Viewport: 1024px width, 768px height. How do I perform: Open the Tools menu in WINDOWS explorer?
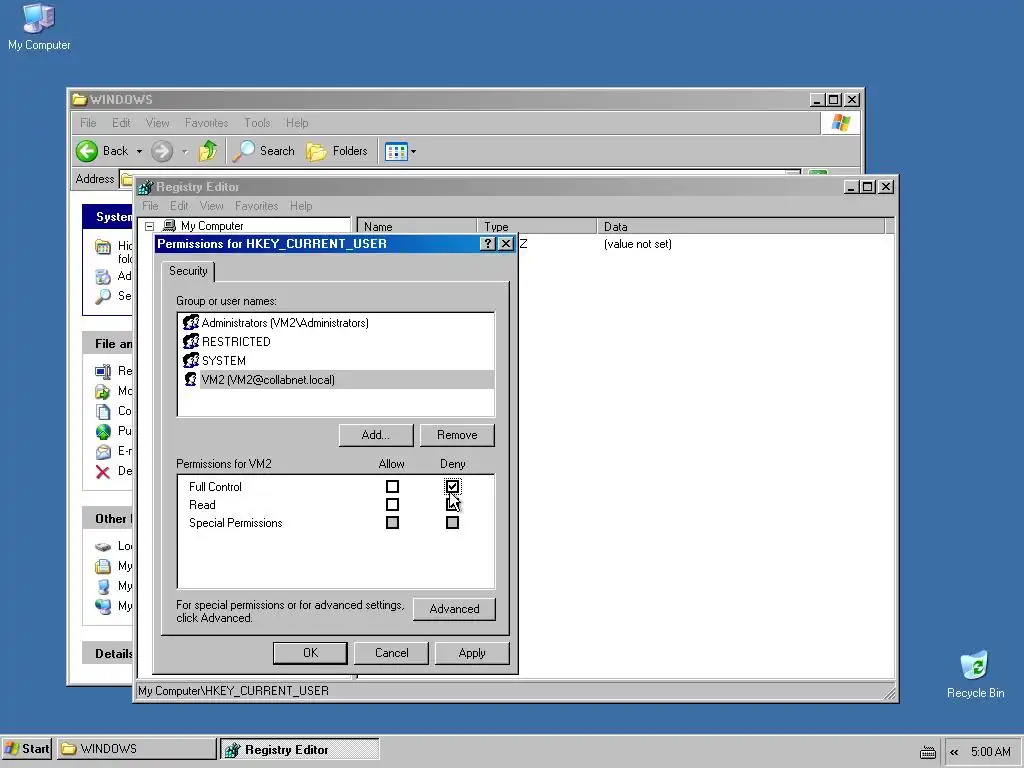pyautogui.click(x=257, y=123)
